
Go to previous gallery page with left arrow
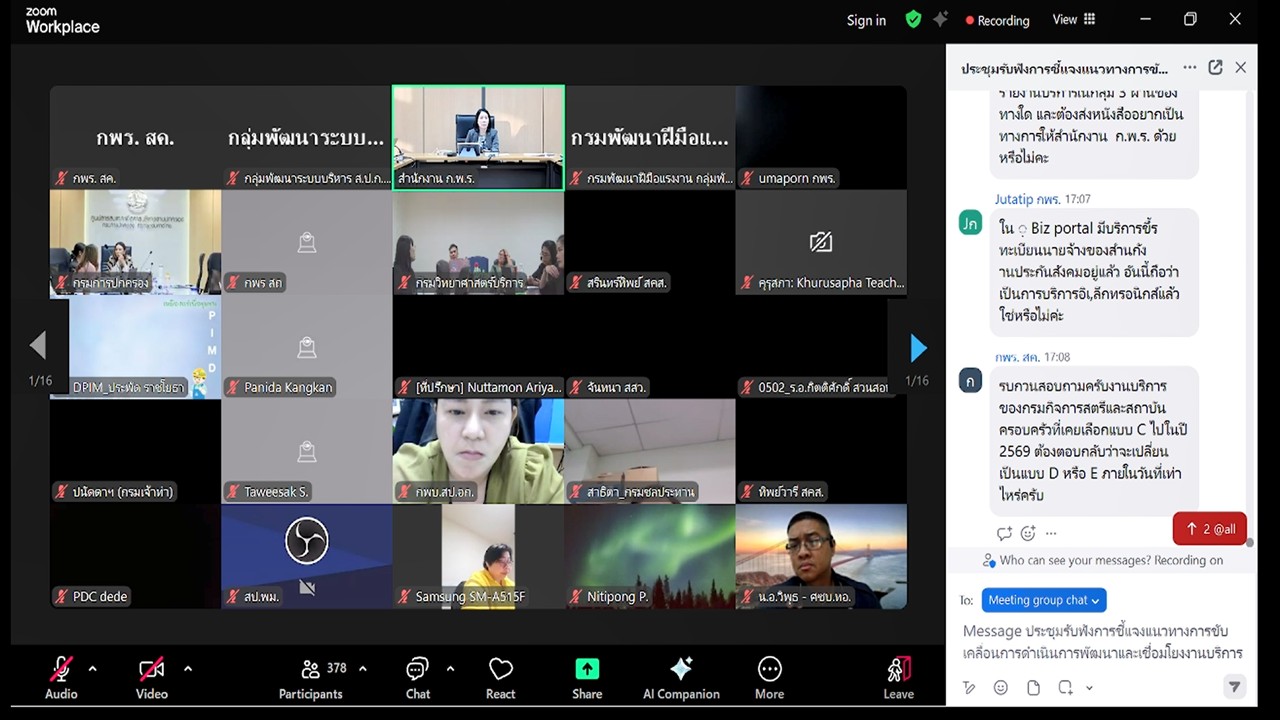click(x=38, y=346)
